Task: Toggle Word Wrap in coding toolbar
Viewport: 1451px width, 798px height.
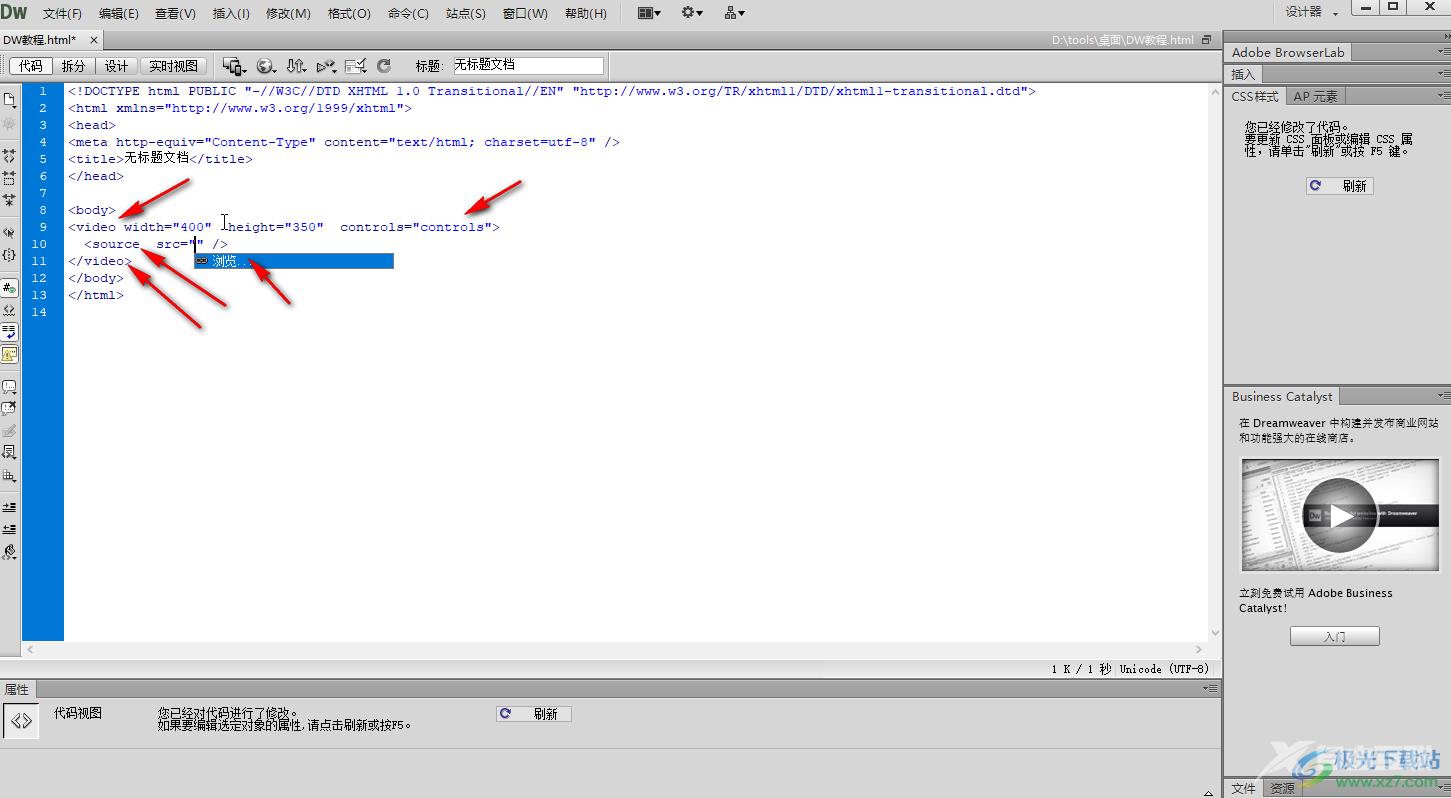Action: (x=9, y=332)
